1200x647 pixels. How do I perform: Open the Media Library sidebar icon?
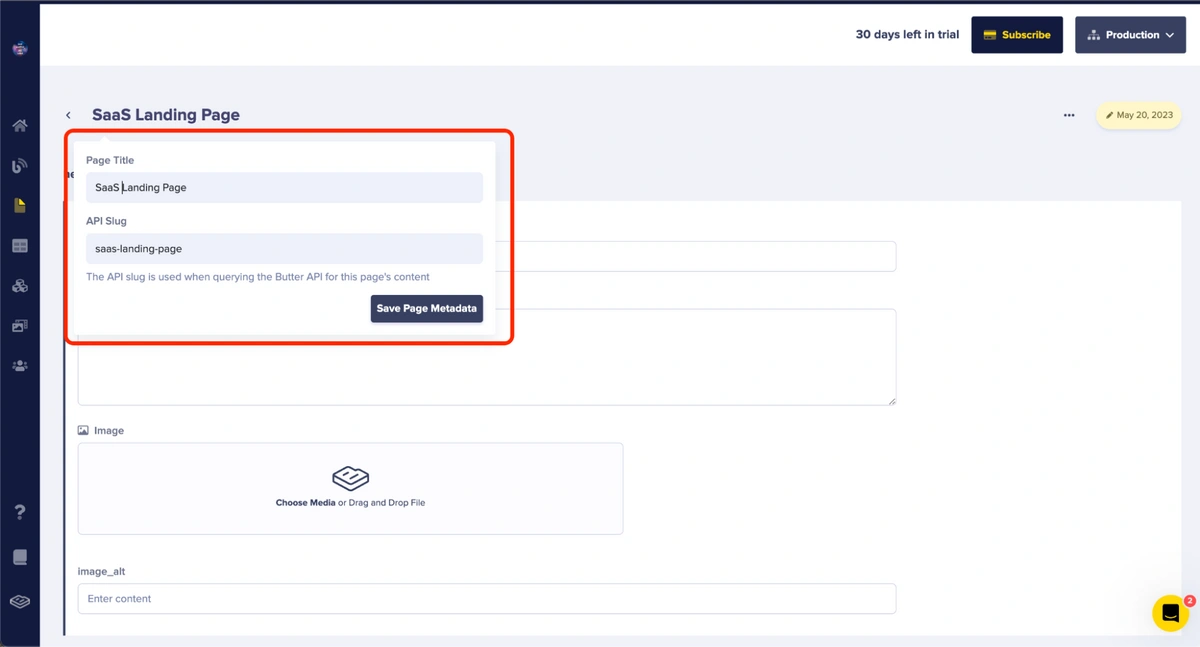coord(19,326)
